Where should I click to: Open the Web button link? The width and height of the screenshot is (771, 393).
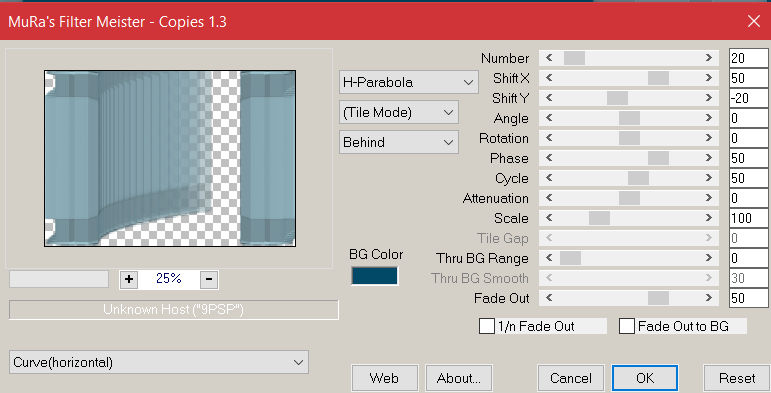point(385,378)
